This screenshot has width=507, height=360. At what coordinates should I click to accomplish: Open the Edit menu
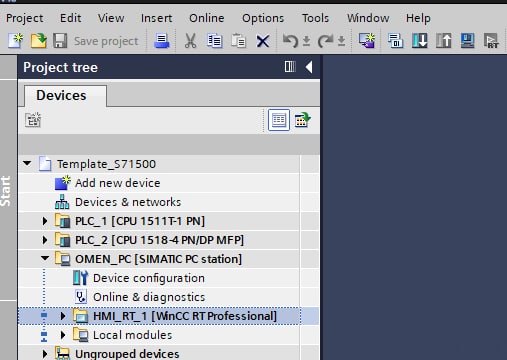tap(70, 18)
